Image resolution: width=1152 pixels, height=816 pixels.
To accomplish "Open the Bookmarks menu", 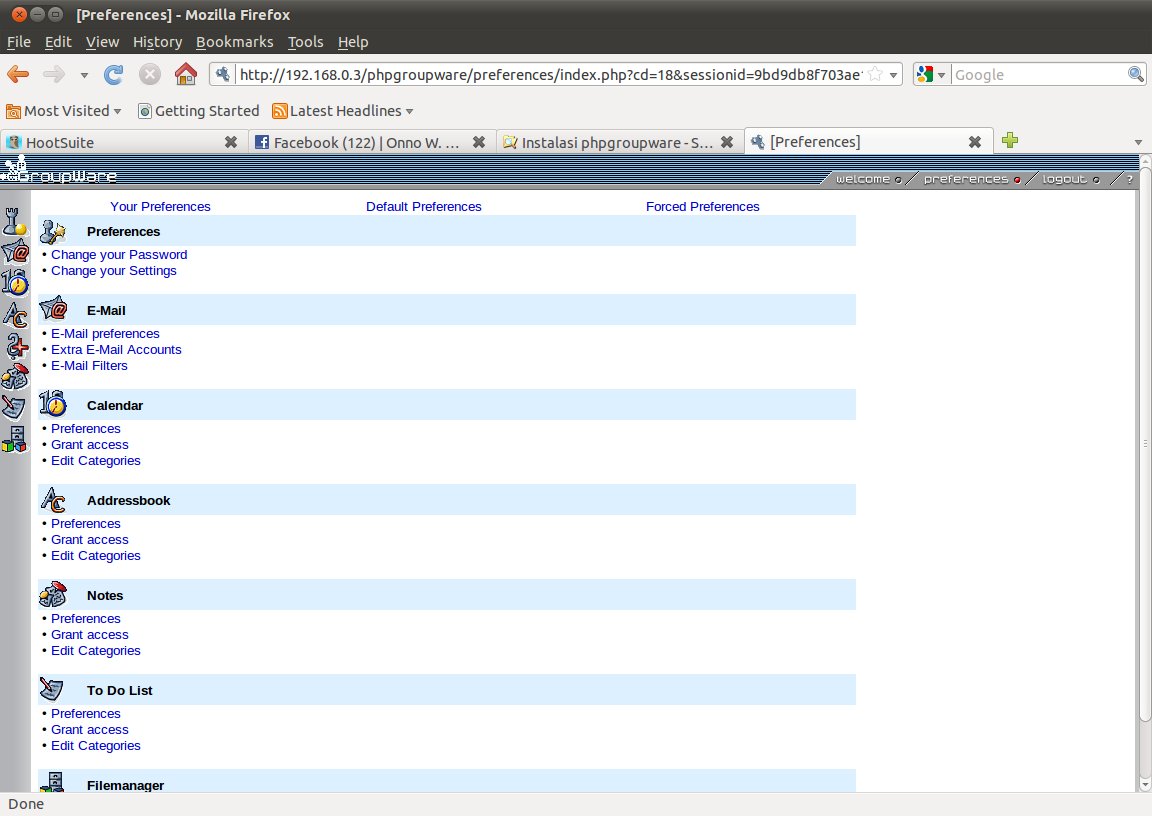I will (x=234, y=42).
